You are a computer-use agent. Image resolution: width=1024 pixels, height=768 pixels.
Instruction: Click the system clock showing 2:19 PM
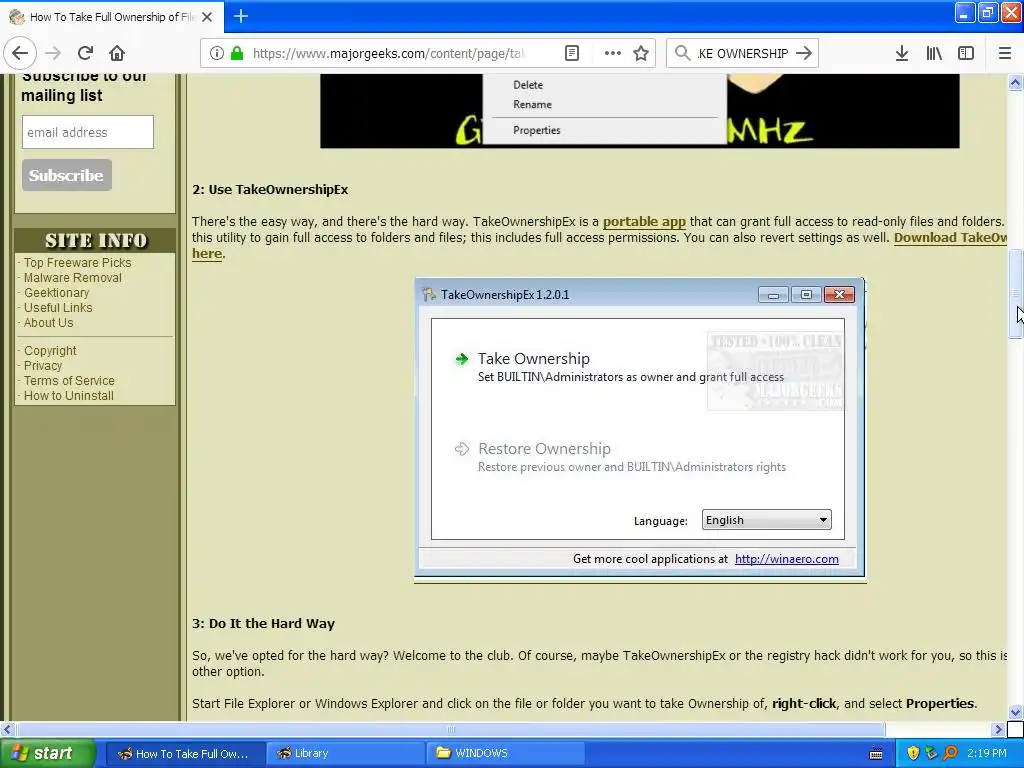tap(987, 753)
